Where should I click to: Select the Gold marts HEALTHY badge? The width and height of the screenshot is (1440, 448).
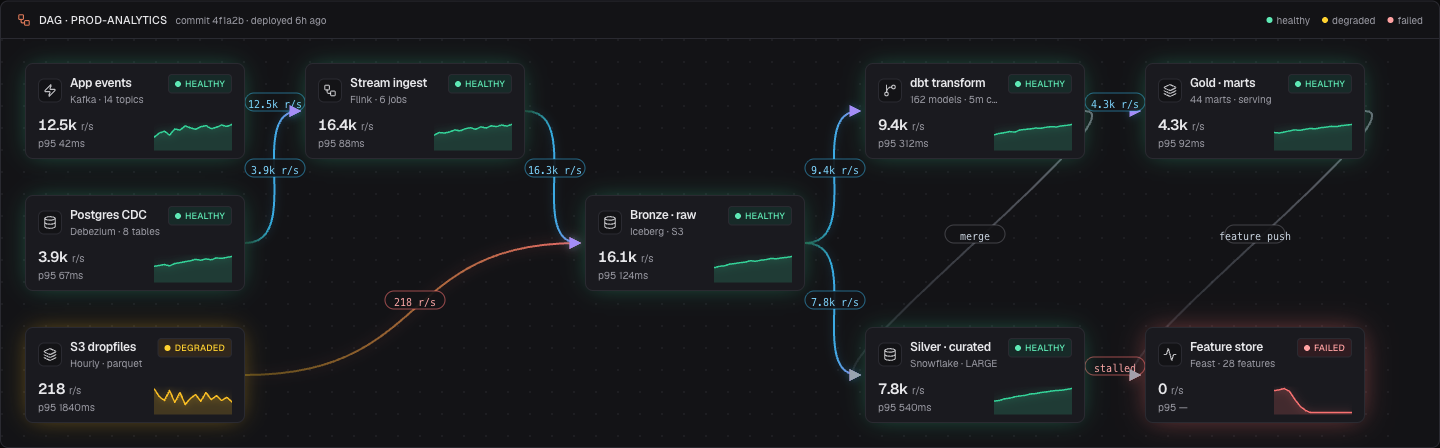pyautogui.click(x=1320, y=84)
